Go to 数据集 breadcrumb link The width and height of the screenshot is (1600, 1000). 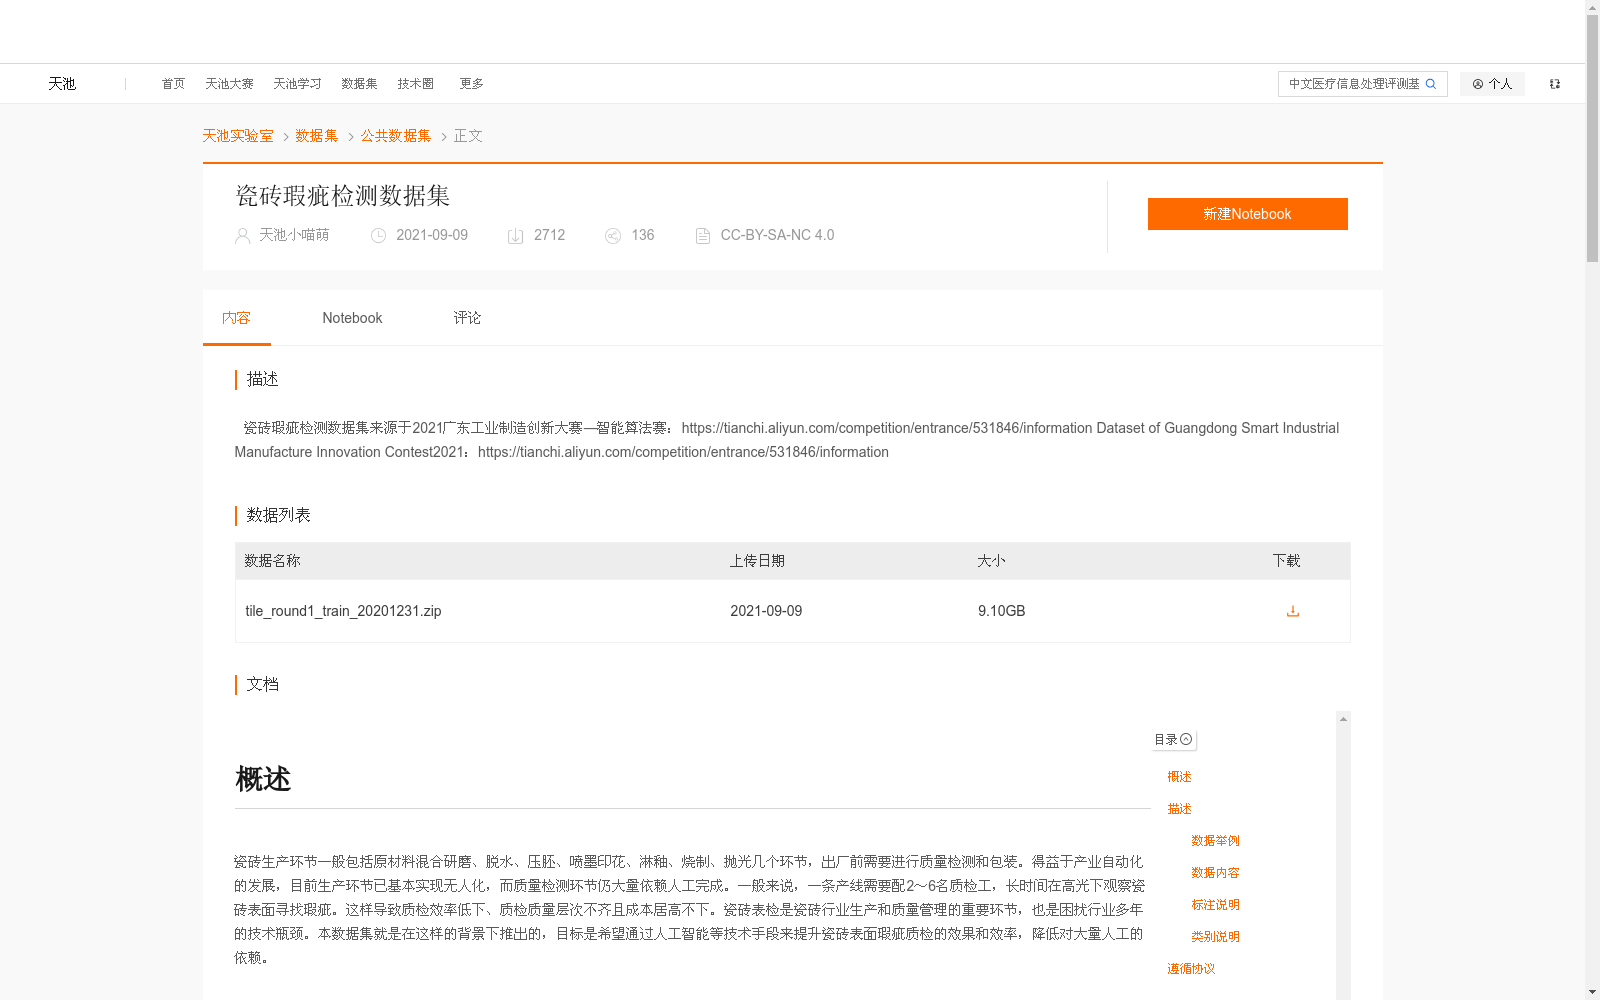[316, 136]
